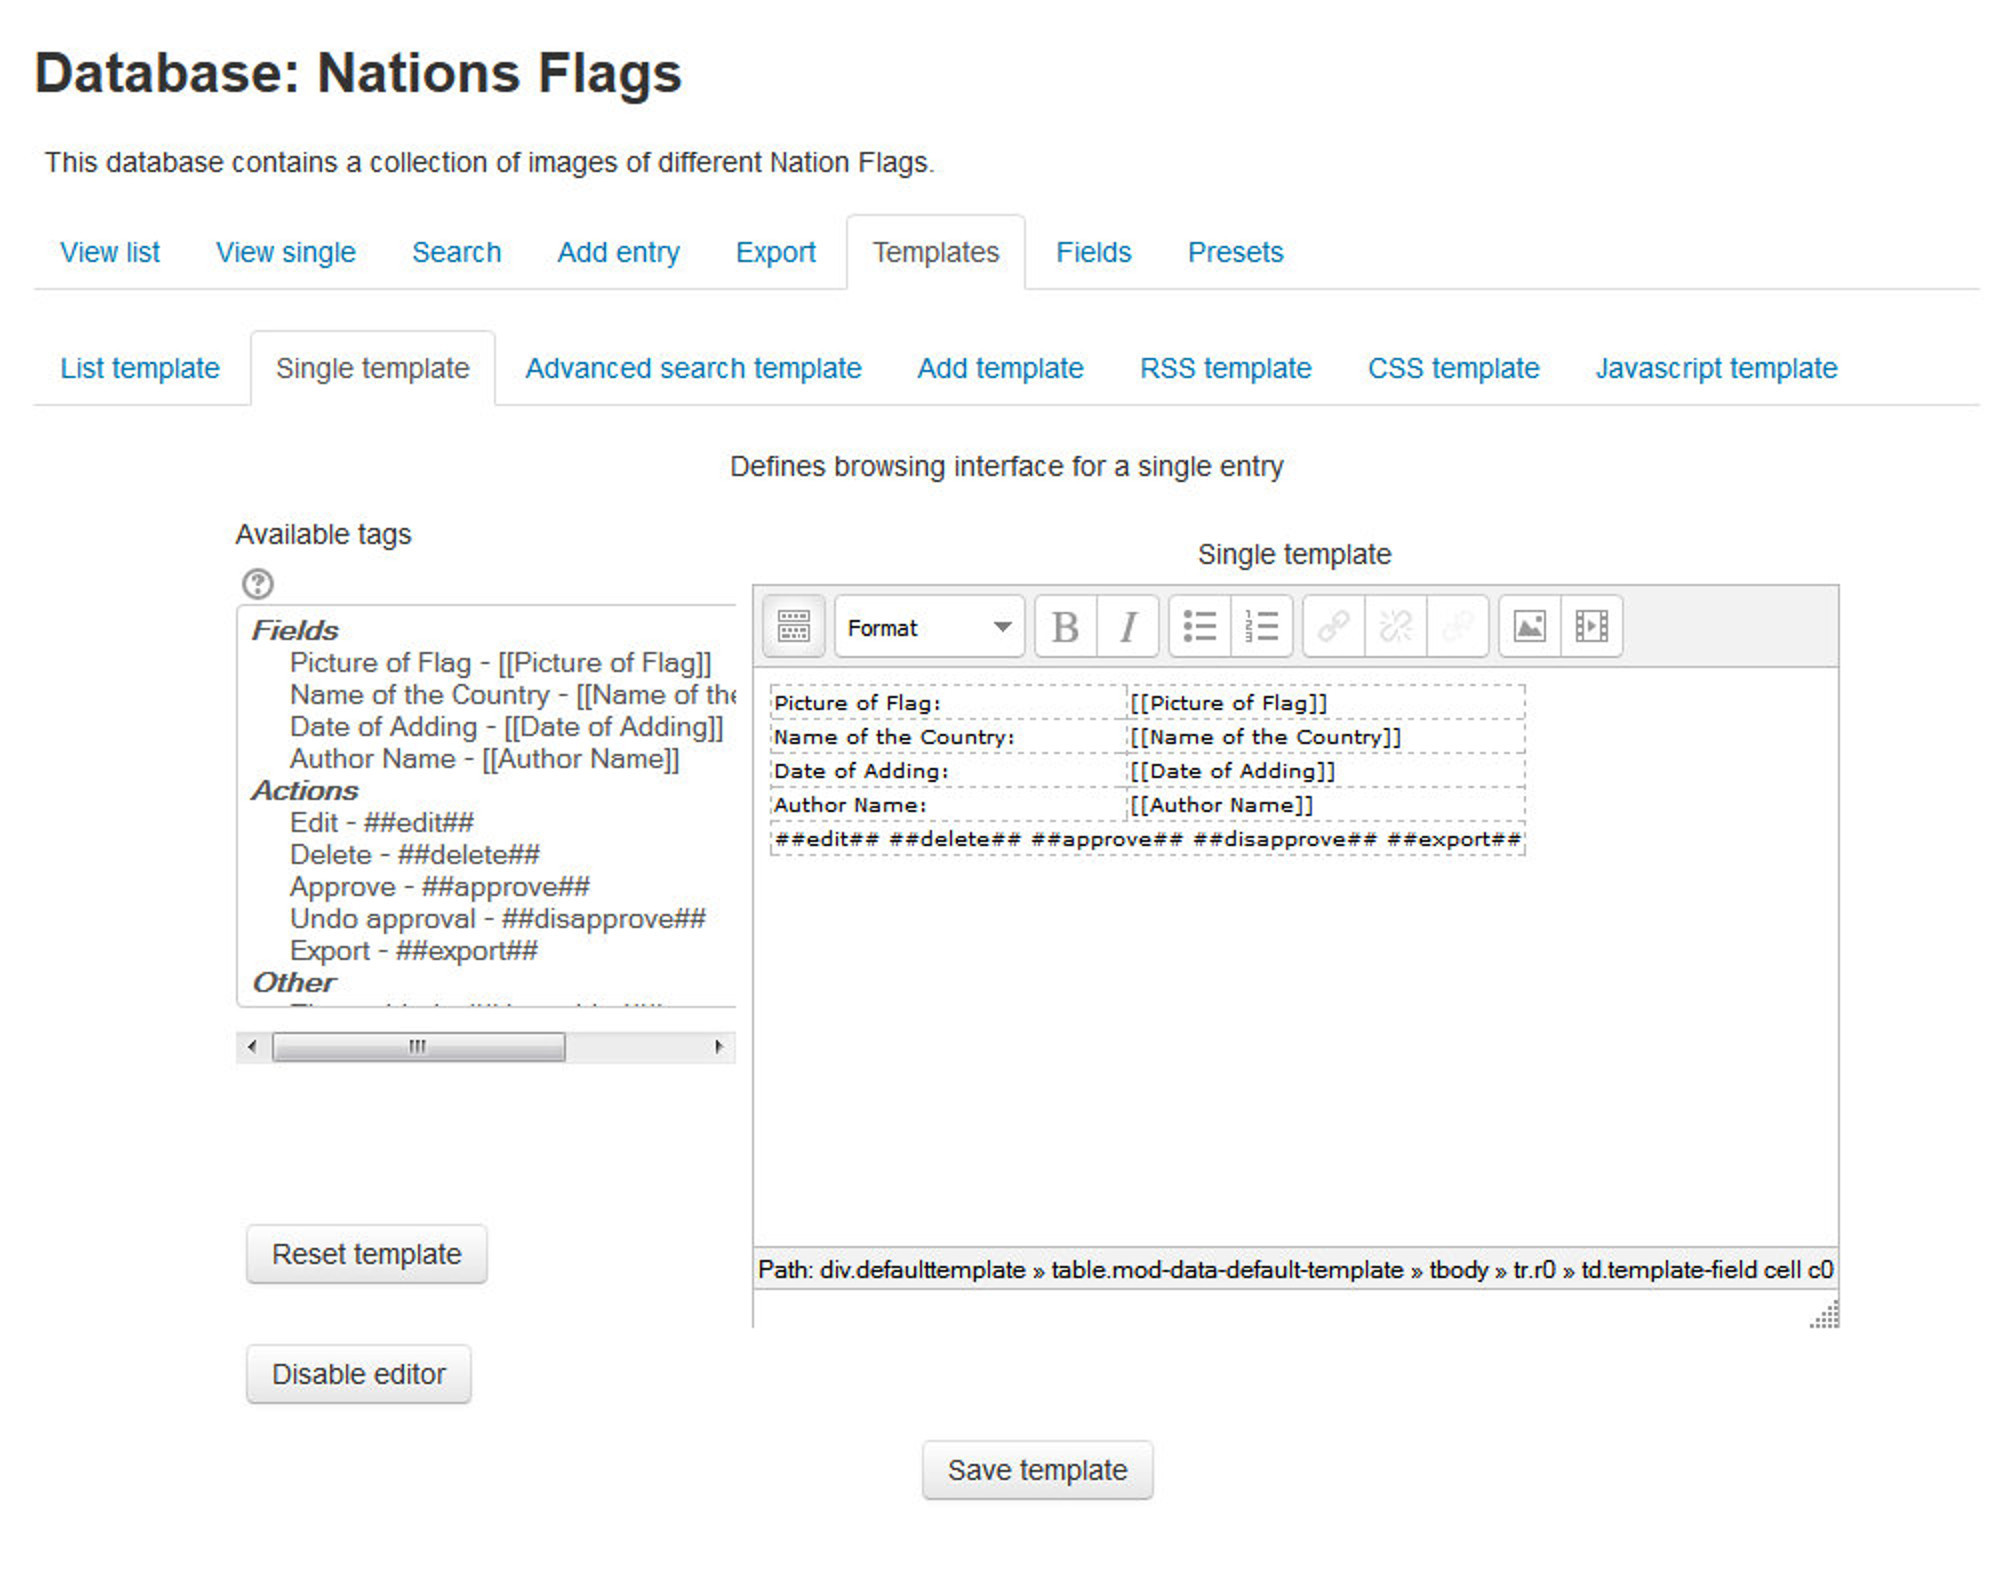Click the tags list horizontal scrollbar thumb
Image resolution: width=2006 pixels, height=1586 pixels.
click(418, 1047)
